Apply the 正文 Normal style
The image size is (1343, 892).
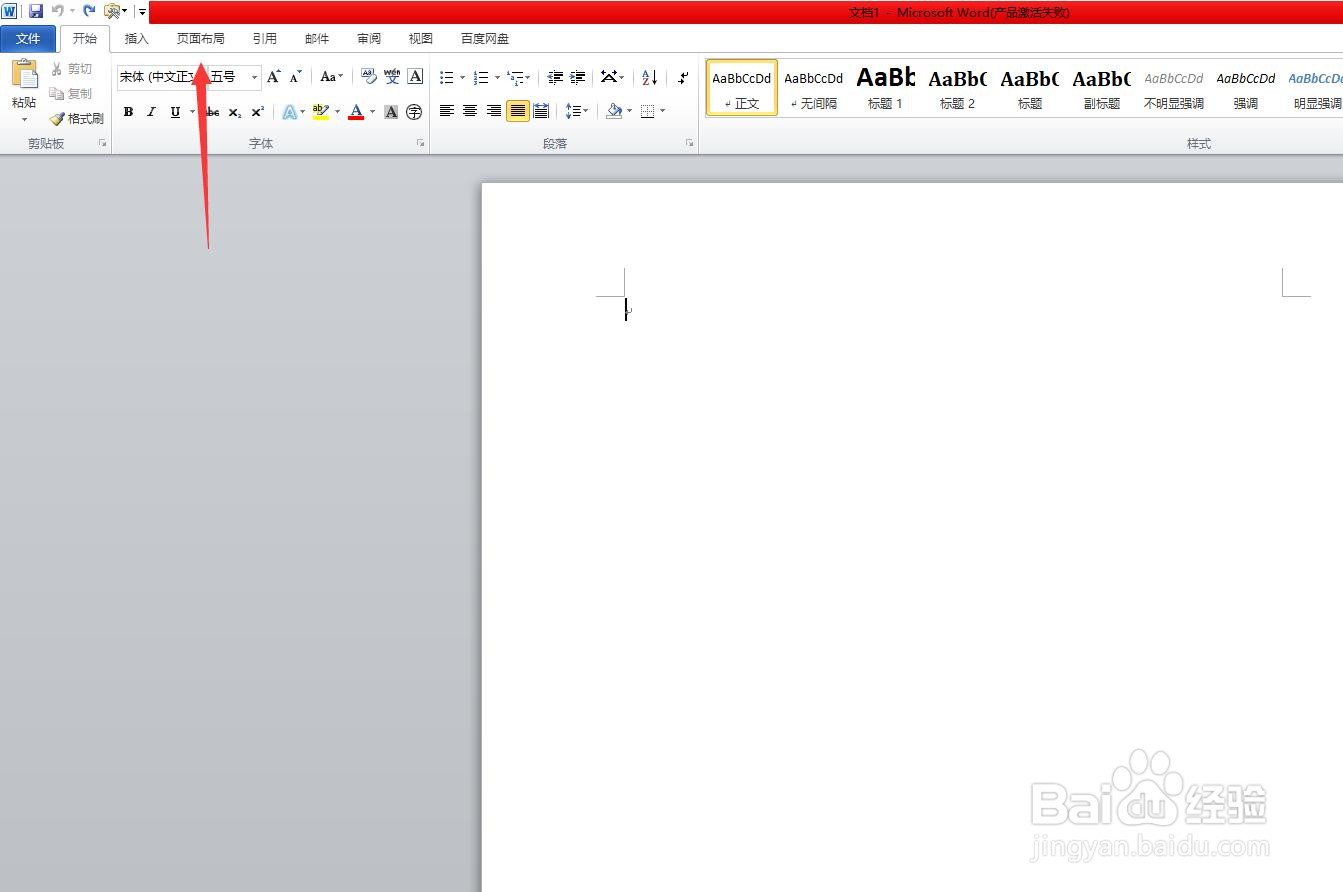coord(742,88)
